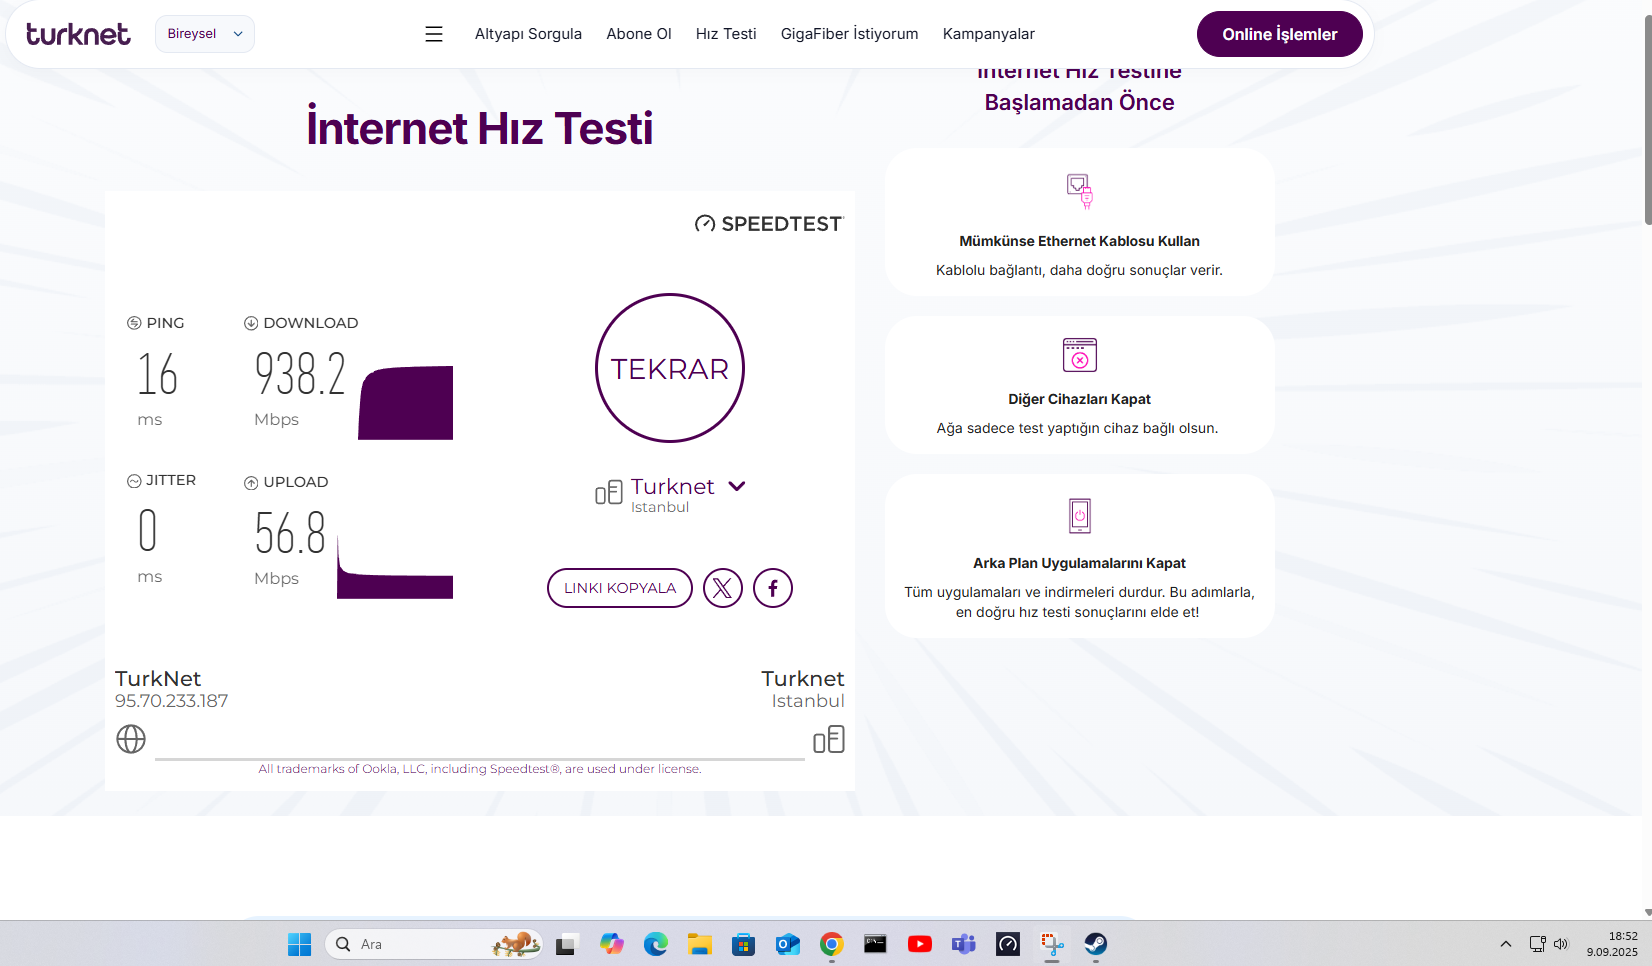This screenshot has width=1652, height=966.
Task: Click the upload speed graph
Action: click(x=395, y=567)
